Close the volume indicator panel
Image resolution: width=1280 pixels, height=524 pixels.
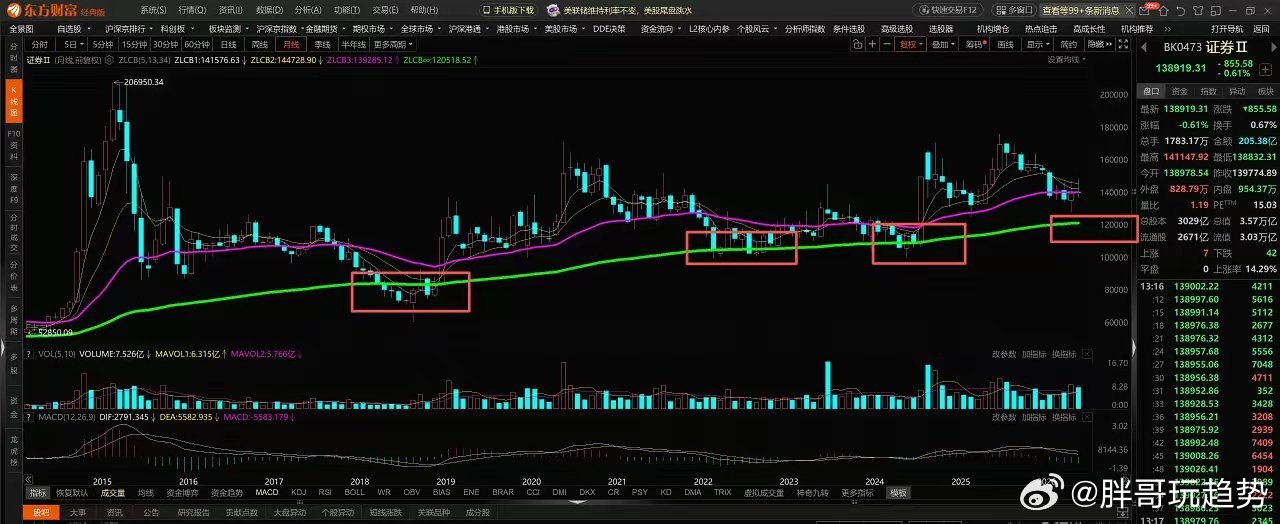pyautogui.click(x=1087, y=354)
